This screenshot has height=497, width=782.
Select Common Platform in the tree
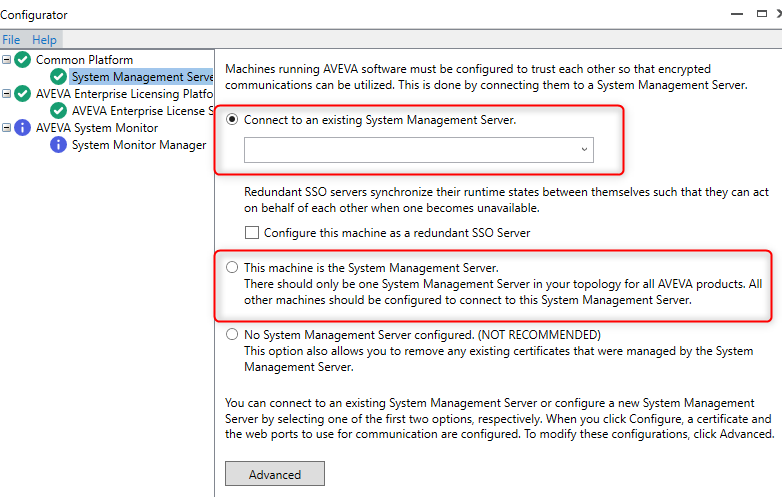tap(84, 60)
